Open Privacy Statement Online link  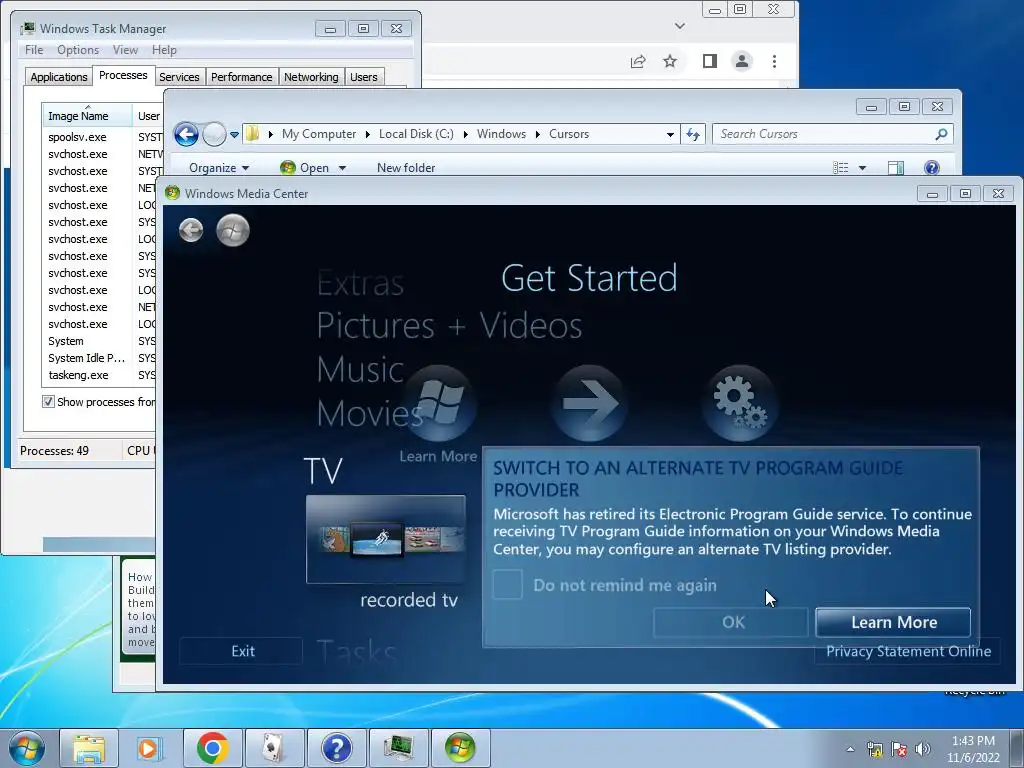(908, 651)
